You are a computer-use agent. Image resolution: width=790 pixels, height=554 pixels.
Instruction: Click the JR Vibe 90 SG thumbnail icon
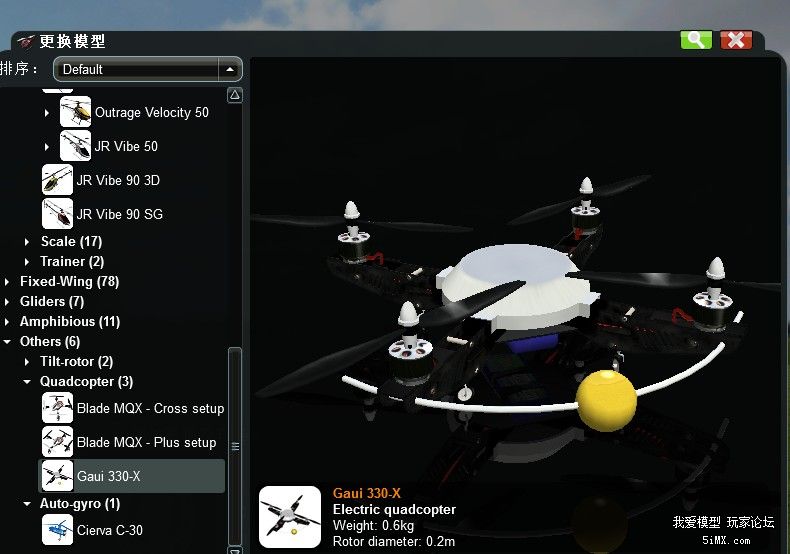[57, 214]
